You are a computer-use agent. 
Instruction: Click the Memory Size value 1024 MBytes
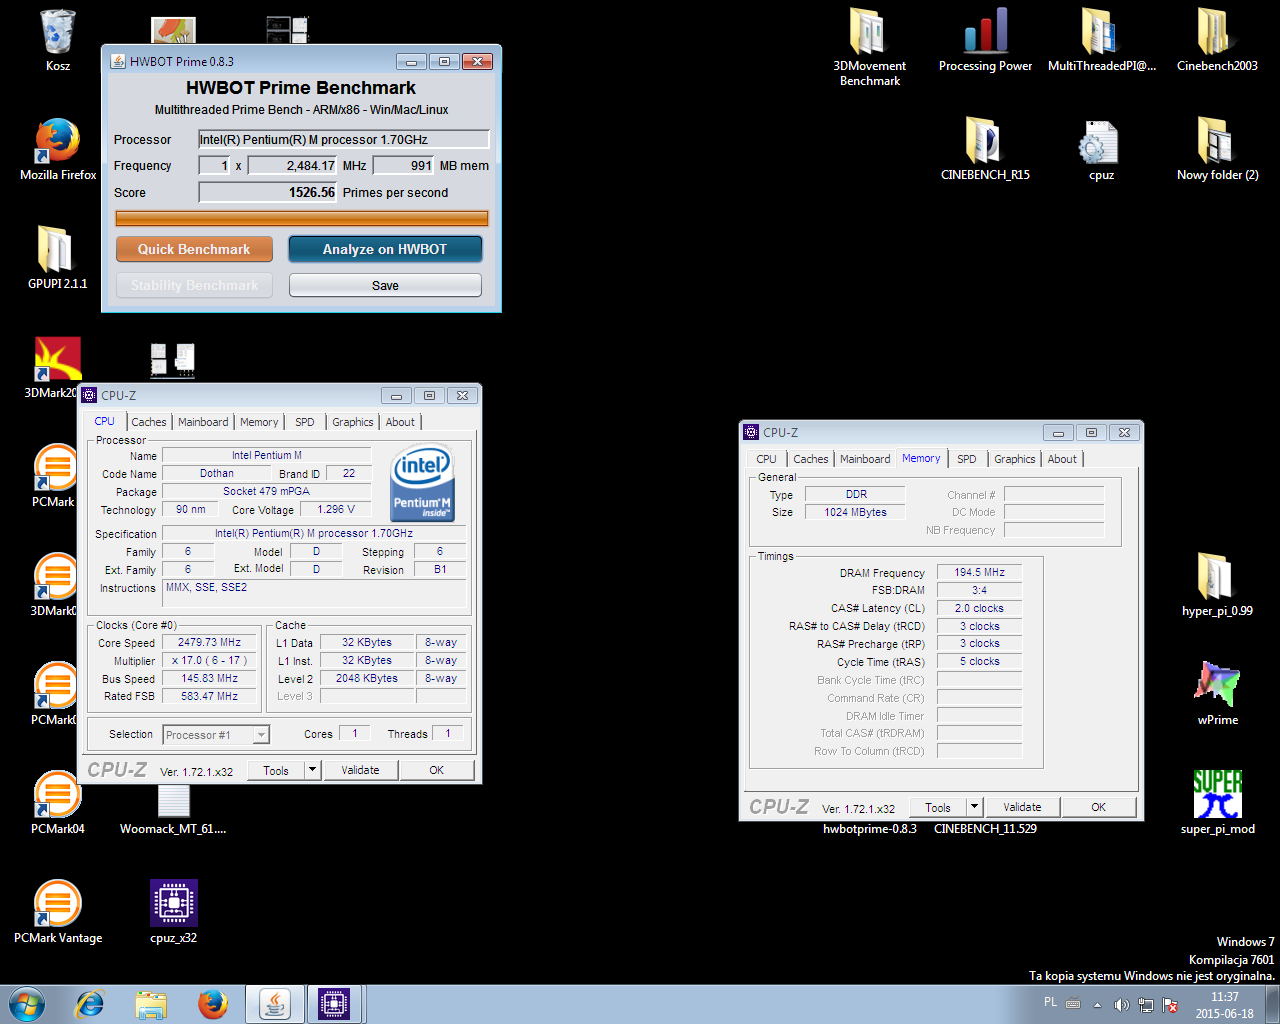855,512
